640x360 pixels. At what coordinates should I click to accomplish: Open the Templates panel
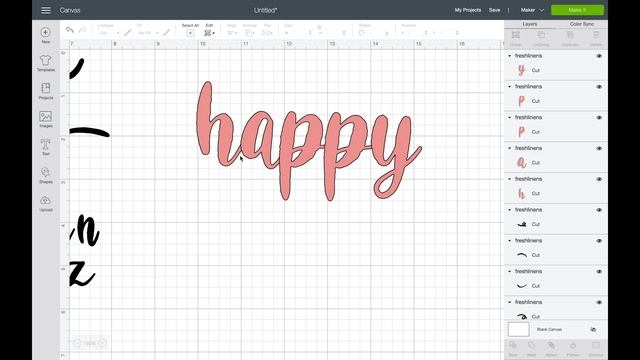46,63
